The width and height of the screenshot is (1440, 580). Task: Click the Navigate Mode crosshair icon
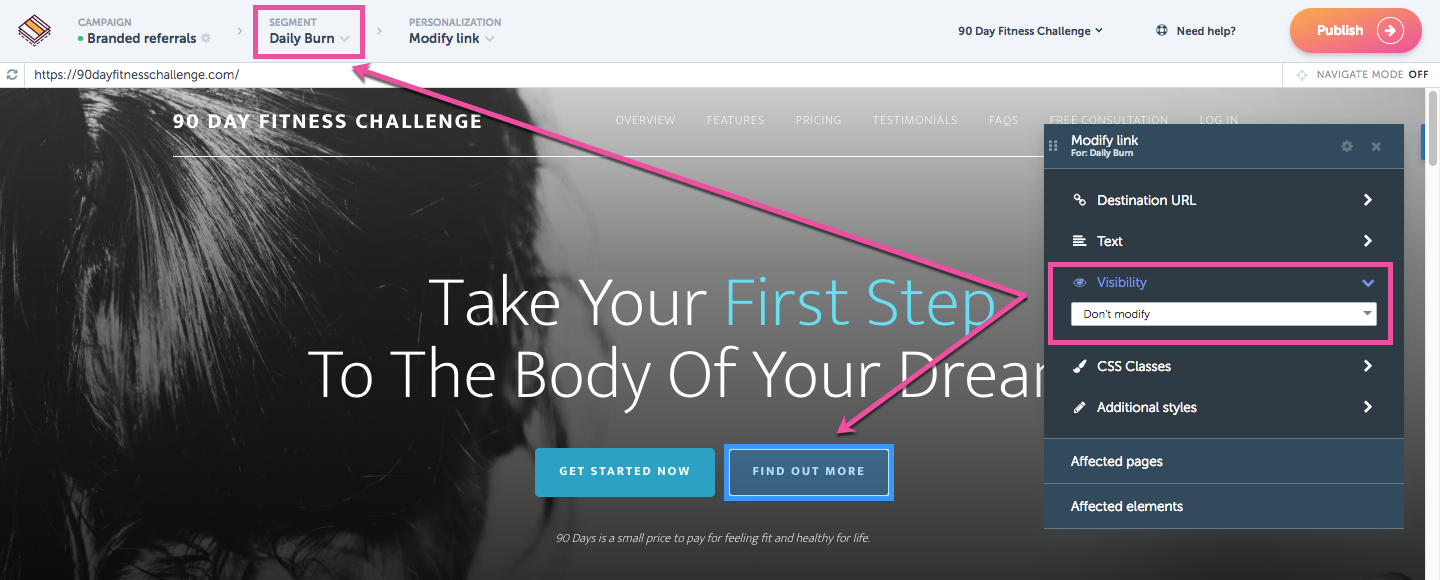pos(1302,75)
